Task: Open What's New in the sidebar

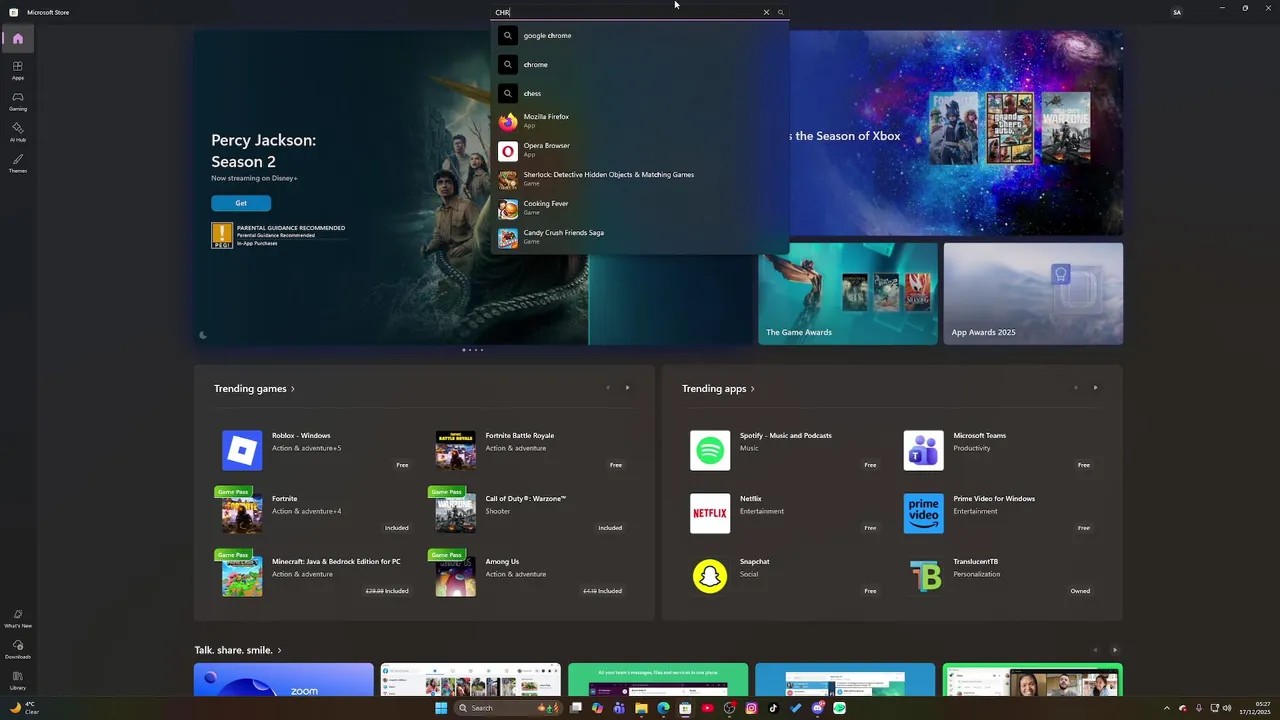Action: tap(17, 618)
